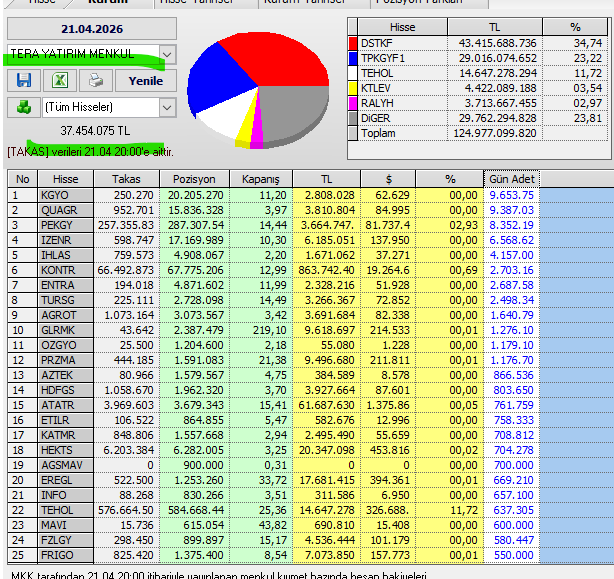Image resolution: width=614 pixels, height=579 pixels.
Task: Click the TL header in the summary table
Action: [495, 27]
